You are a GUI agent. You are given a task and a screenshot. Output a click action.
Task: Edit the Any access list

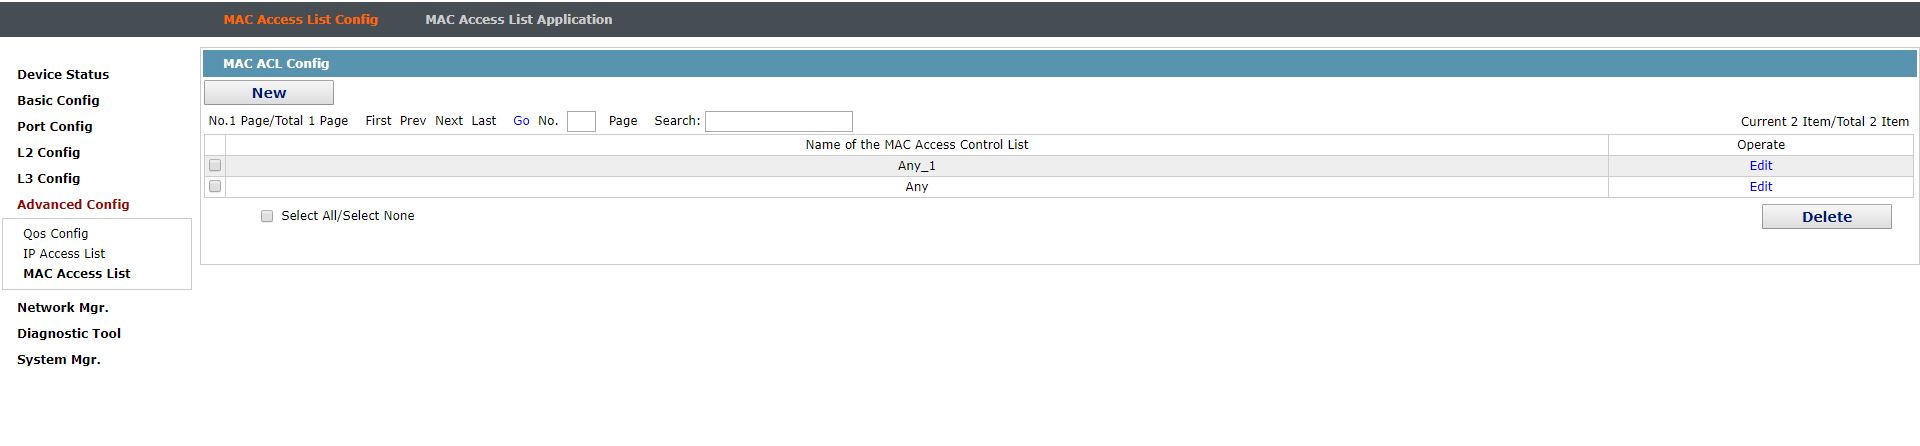tap(1761, 187)
